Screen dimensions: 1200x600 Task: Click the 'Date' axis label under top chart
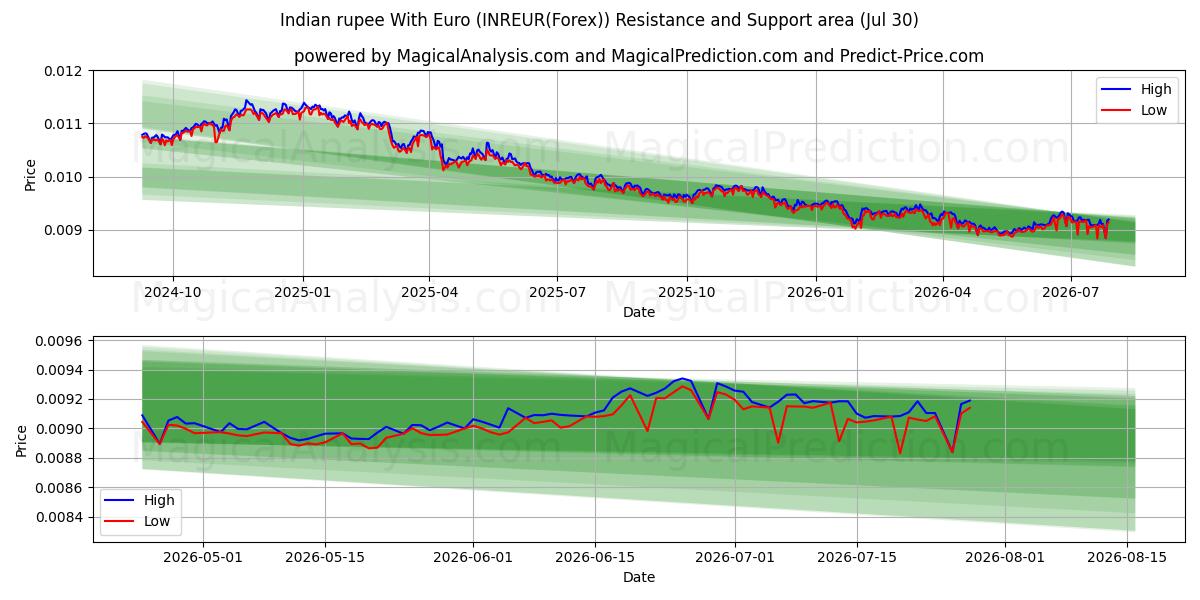(x=639, y=312)
